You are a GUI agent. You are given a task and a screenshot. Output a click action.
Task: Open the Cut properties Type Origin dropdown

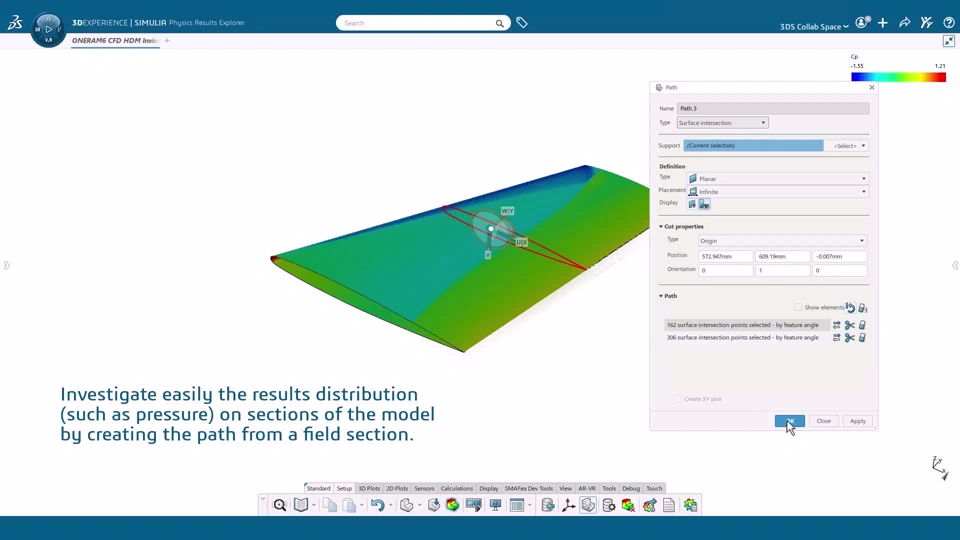(782, 241)
